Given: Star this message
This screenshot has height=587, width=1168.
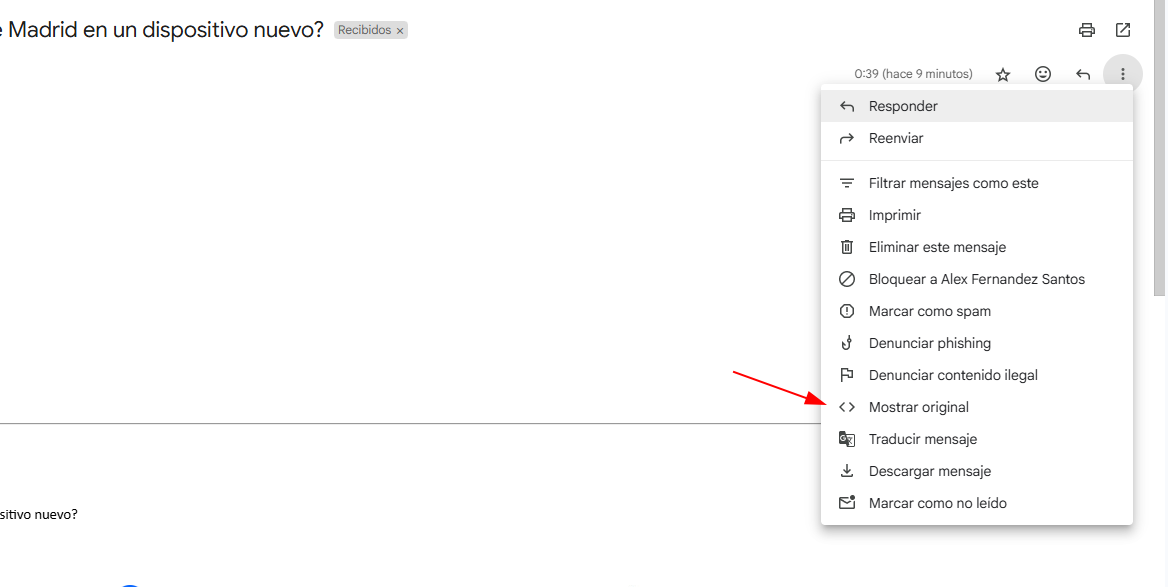Looking at the screenshot, I should 1003,74.
